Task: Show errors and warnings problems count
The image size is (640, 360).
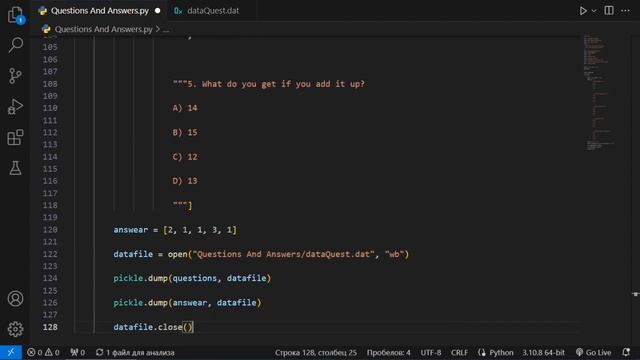Action: pyautogui.click(x=43, y=352)
